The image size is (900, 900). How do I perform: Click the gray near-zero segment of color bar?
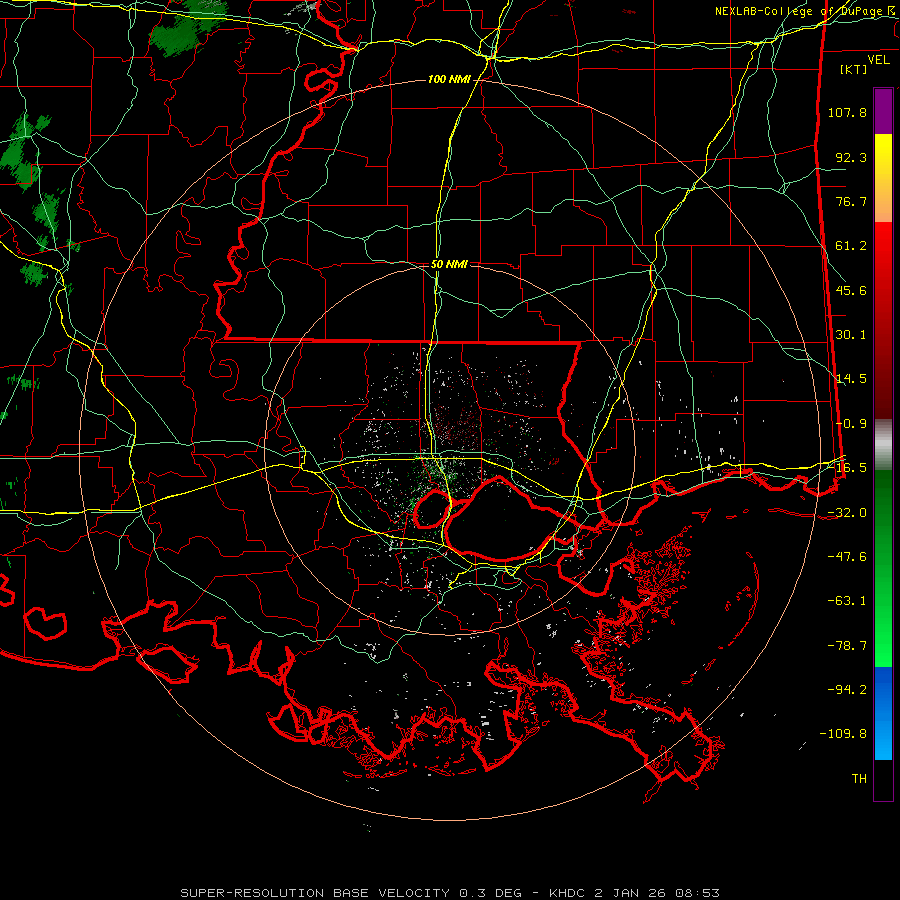click(x=883, y=445)
